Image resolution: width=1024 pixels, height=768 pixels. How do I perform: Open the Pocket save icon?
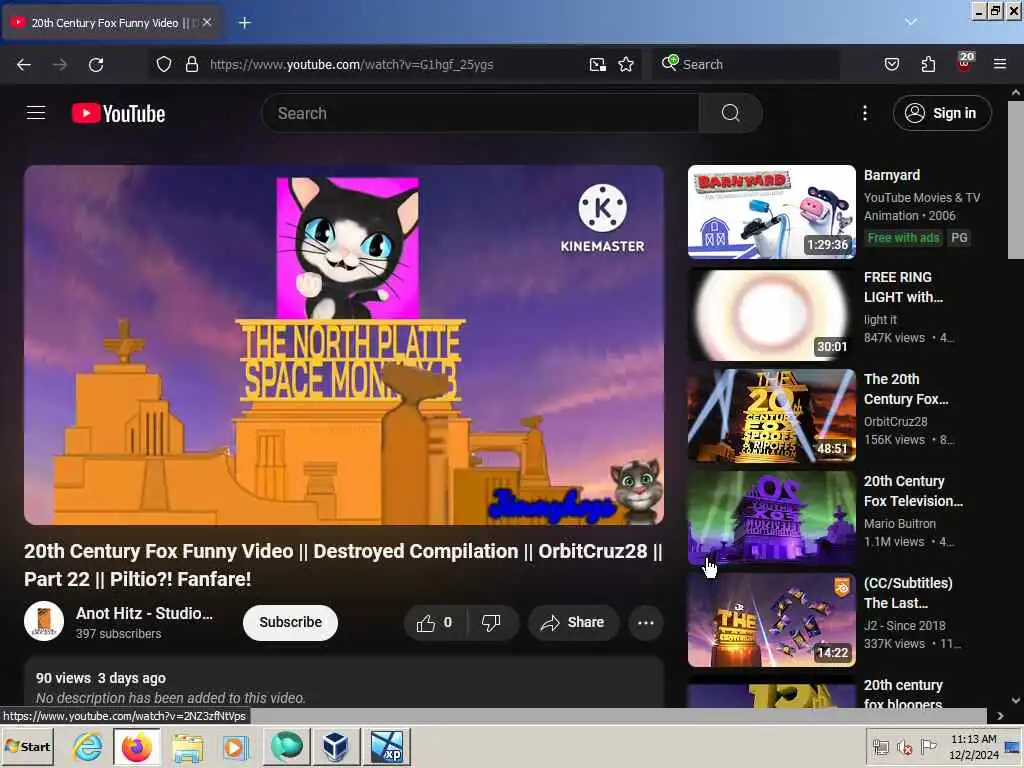coord(891,64)
